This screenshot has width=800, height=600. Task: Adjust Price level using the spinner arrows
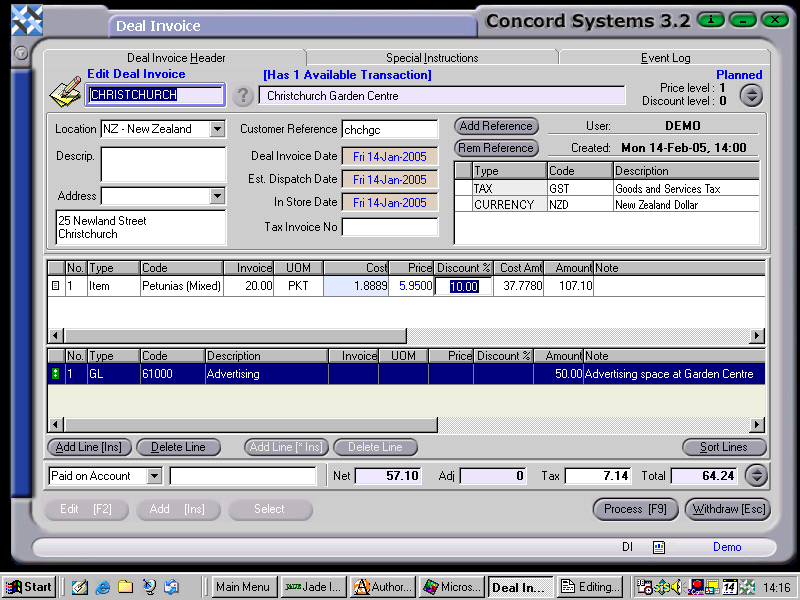(751, 95)
